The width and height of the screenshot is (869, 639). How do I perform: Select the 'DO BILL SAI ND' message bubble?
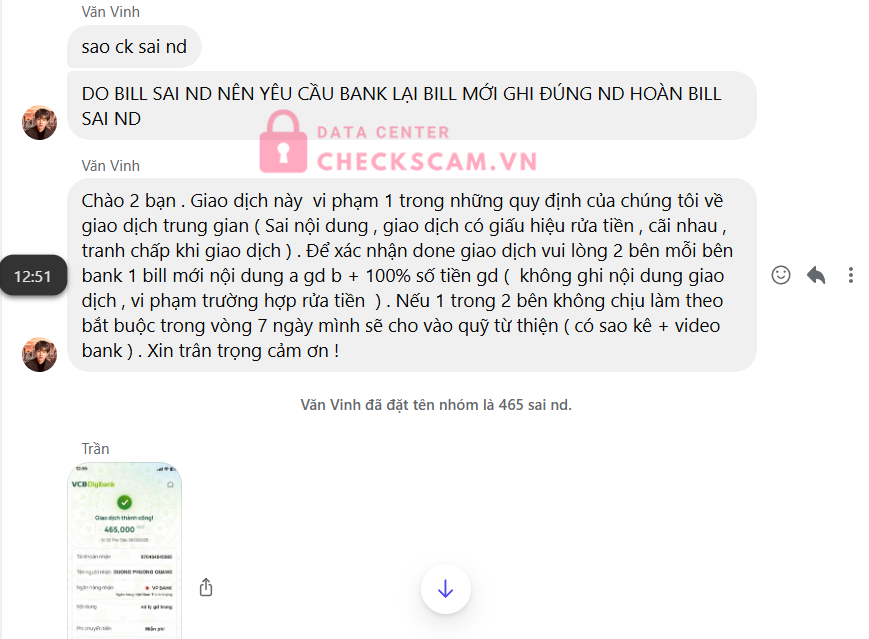(412, 105)
